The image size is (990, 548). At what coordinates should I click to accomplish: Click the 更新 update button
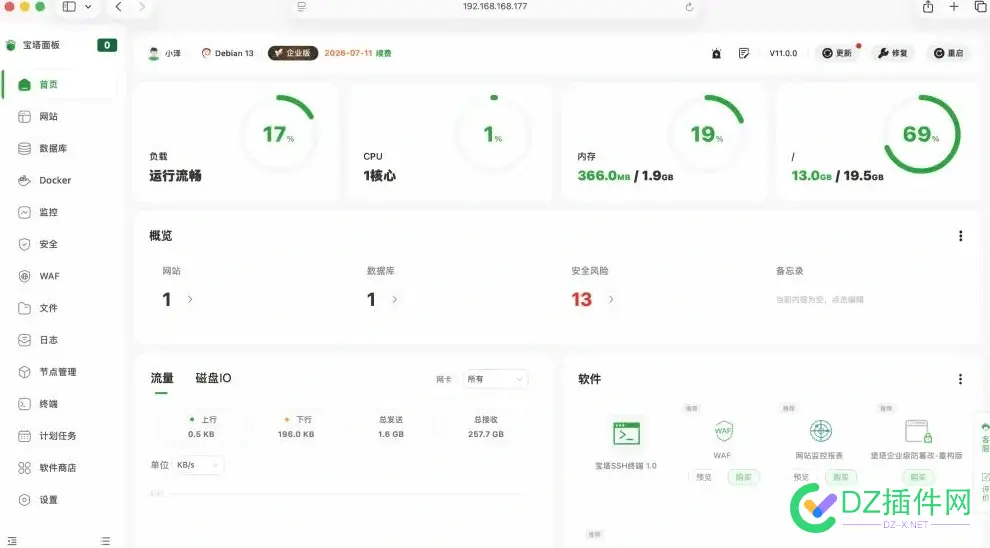(x=837, y=54)
